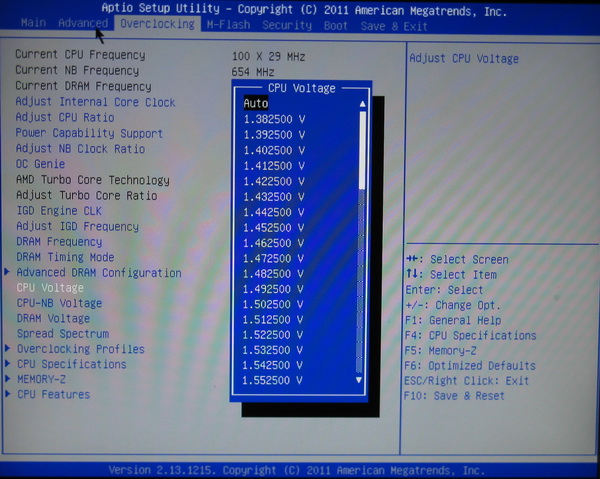
Task: Switch to the Advanced tab
Action: (x=83, y=23)
